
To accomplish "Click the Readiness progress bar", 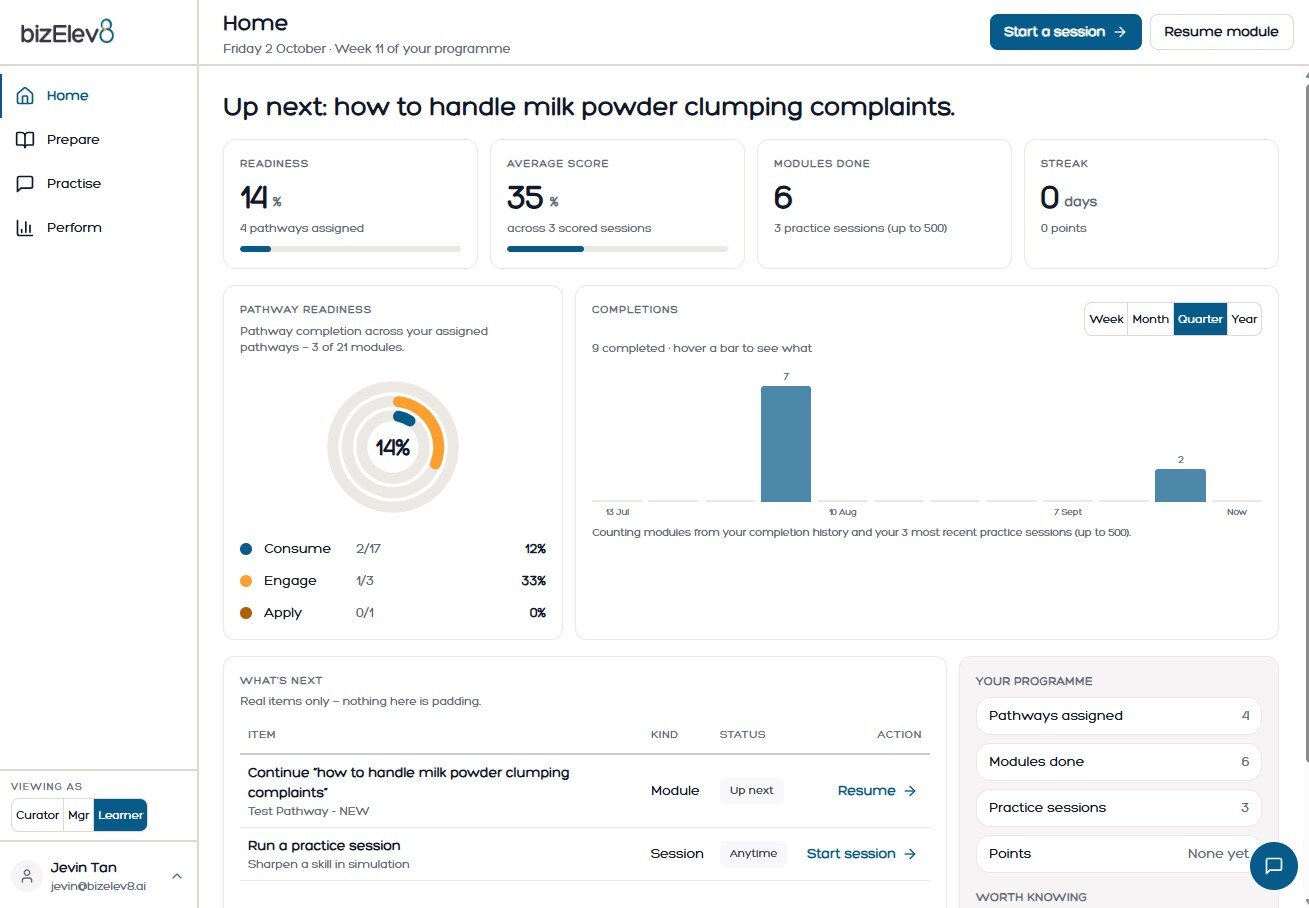I will (350, 249).
